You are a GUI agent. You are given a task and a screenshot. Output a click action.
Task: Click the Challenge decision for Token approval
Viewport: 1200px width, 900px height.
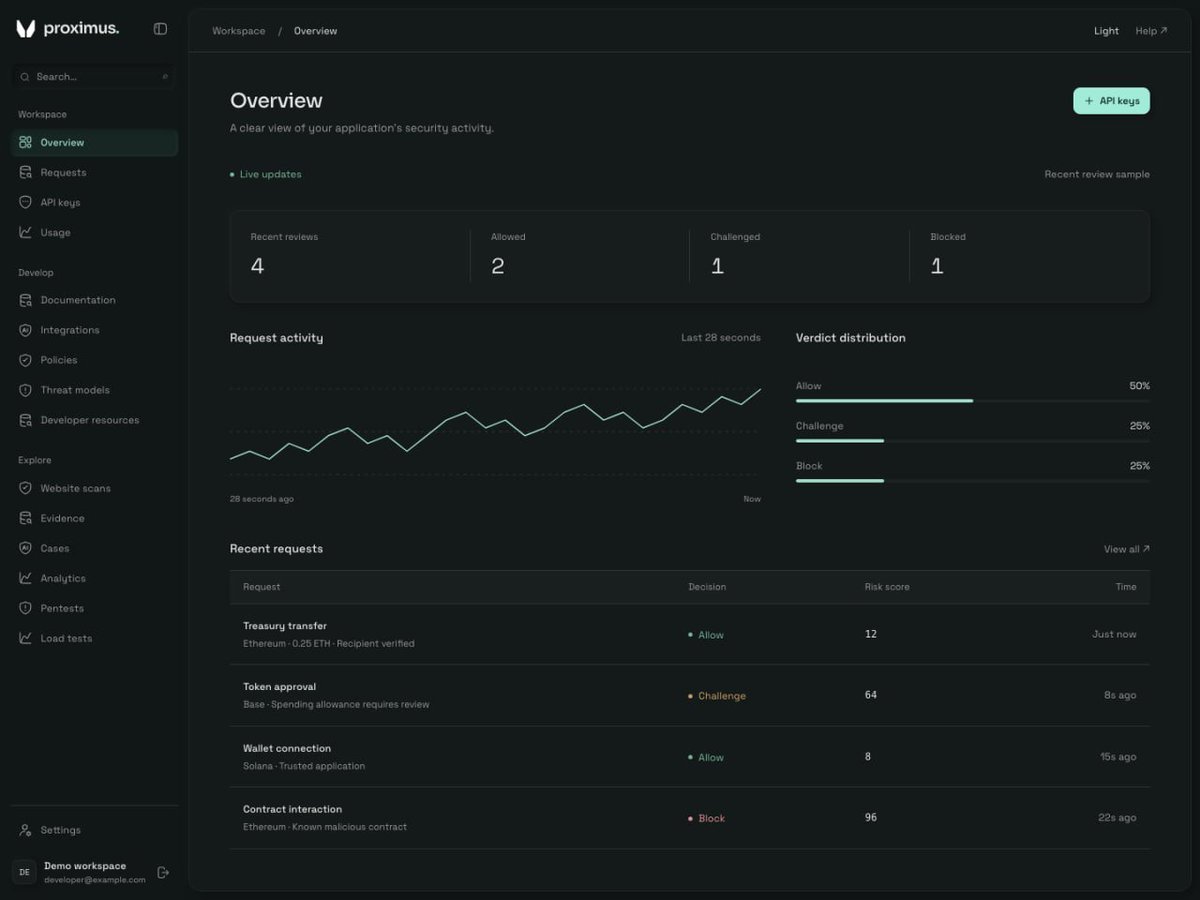coord(717,696)
